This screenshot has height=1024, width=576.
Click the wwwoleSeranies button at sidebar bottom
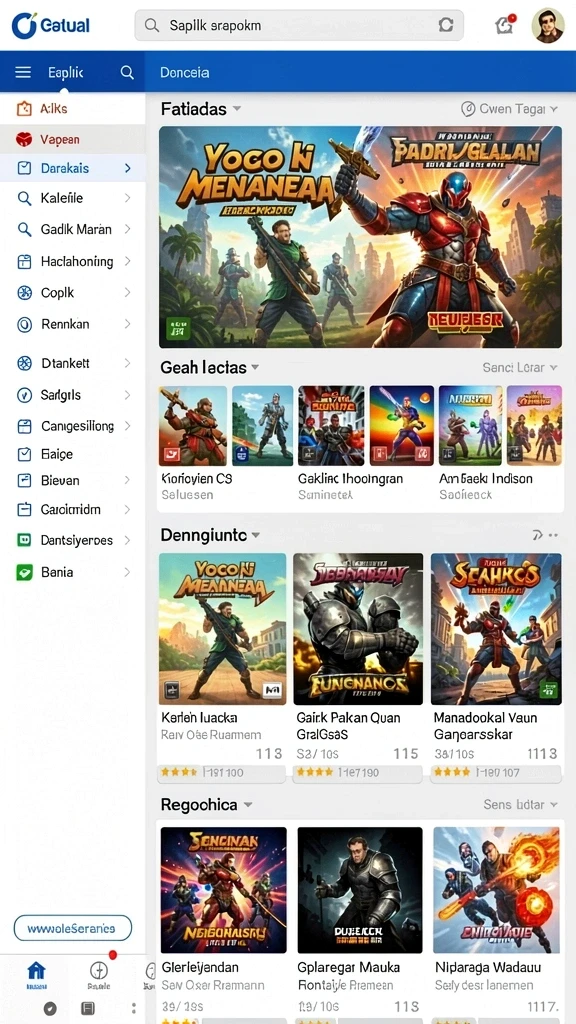point(72,928)
